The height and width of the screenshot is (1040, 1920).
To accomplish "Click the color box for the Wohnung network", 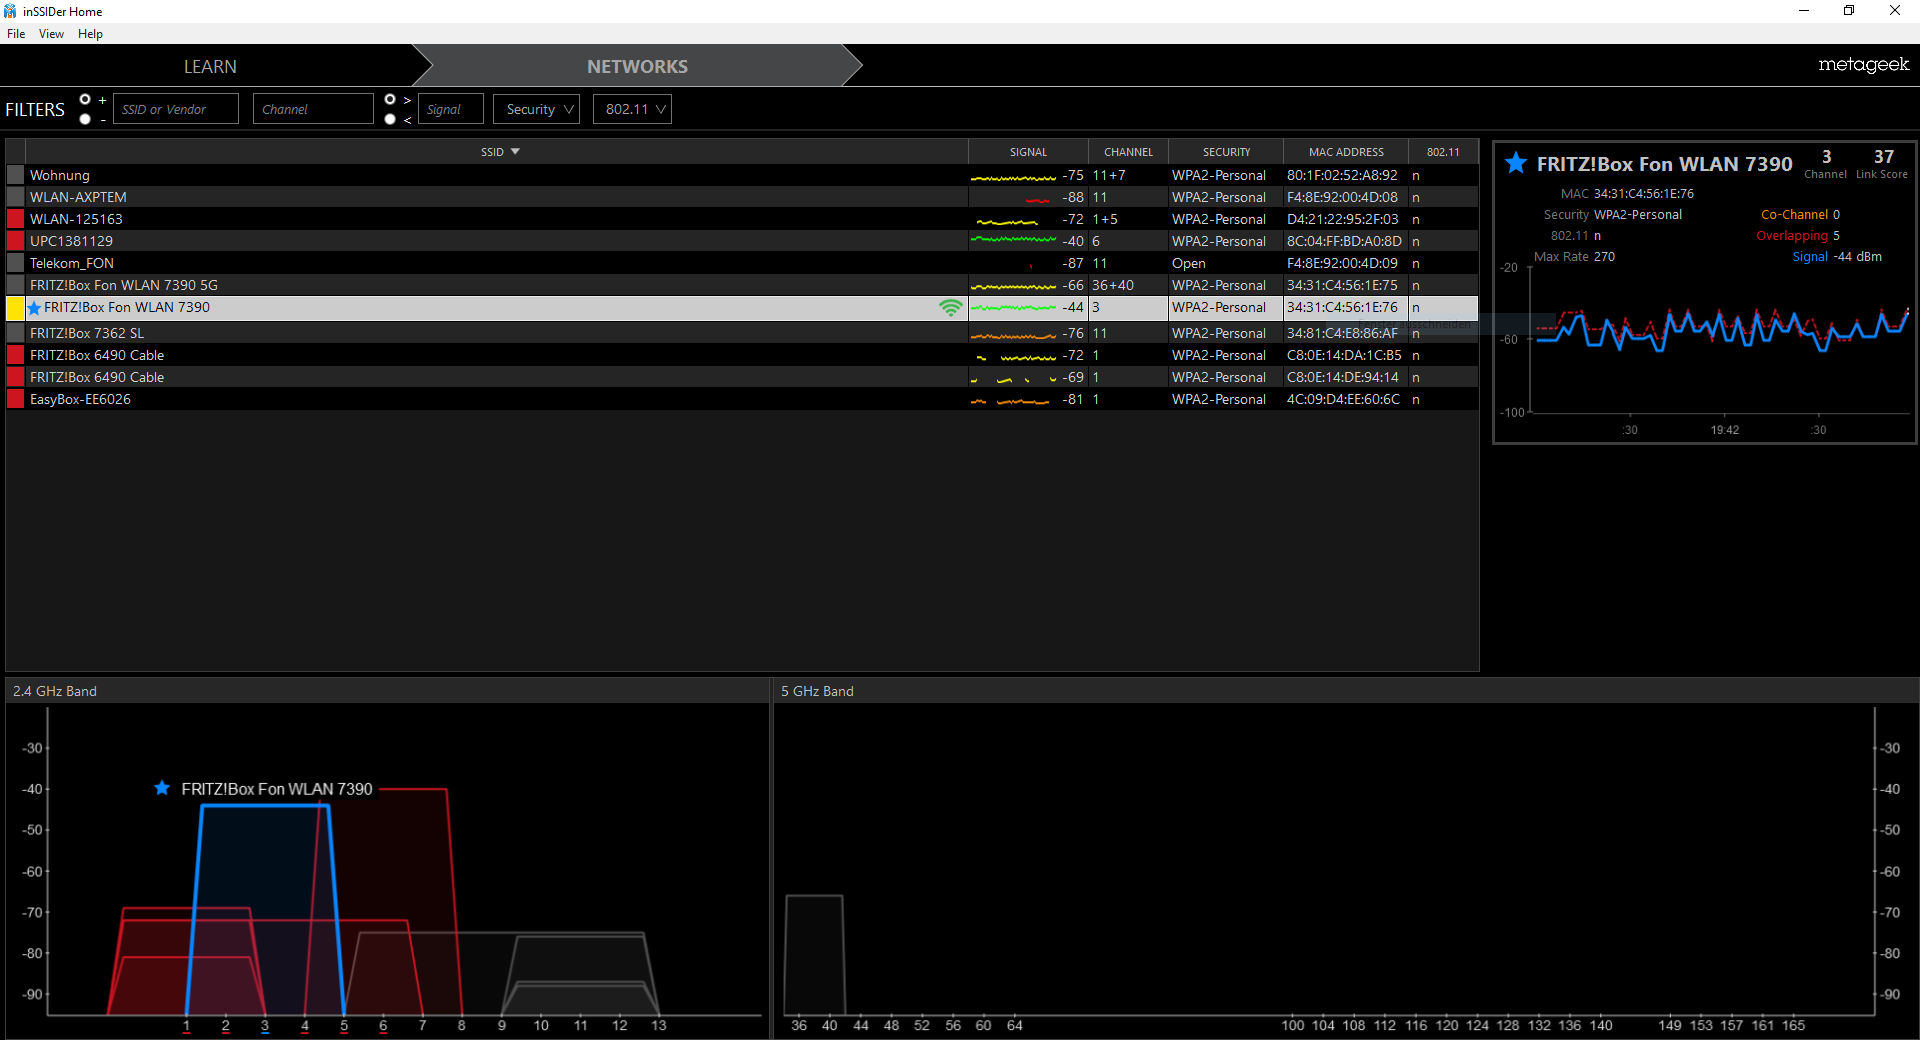I will [15, 175].
